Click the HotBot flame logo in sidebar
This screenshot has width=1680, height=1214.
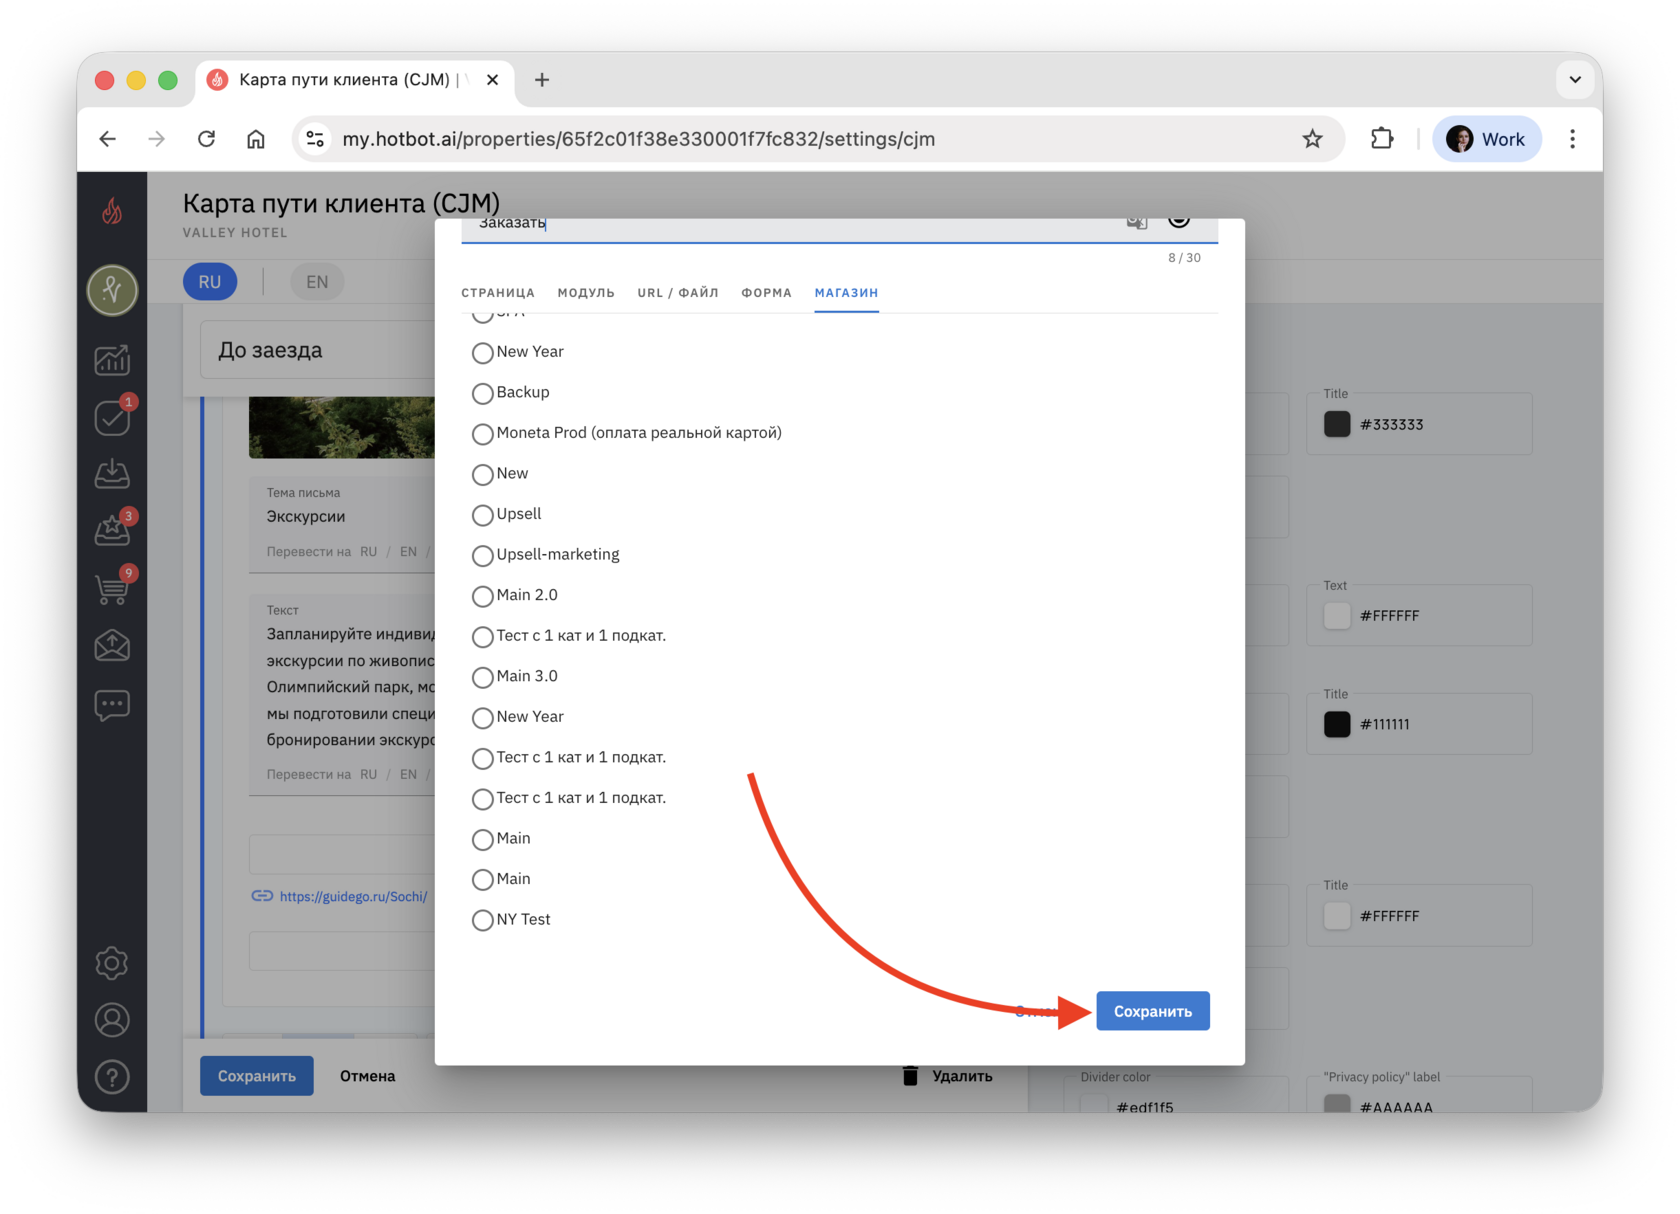(x=112, y=211)
